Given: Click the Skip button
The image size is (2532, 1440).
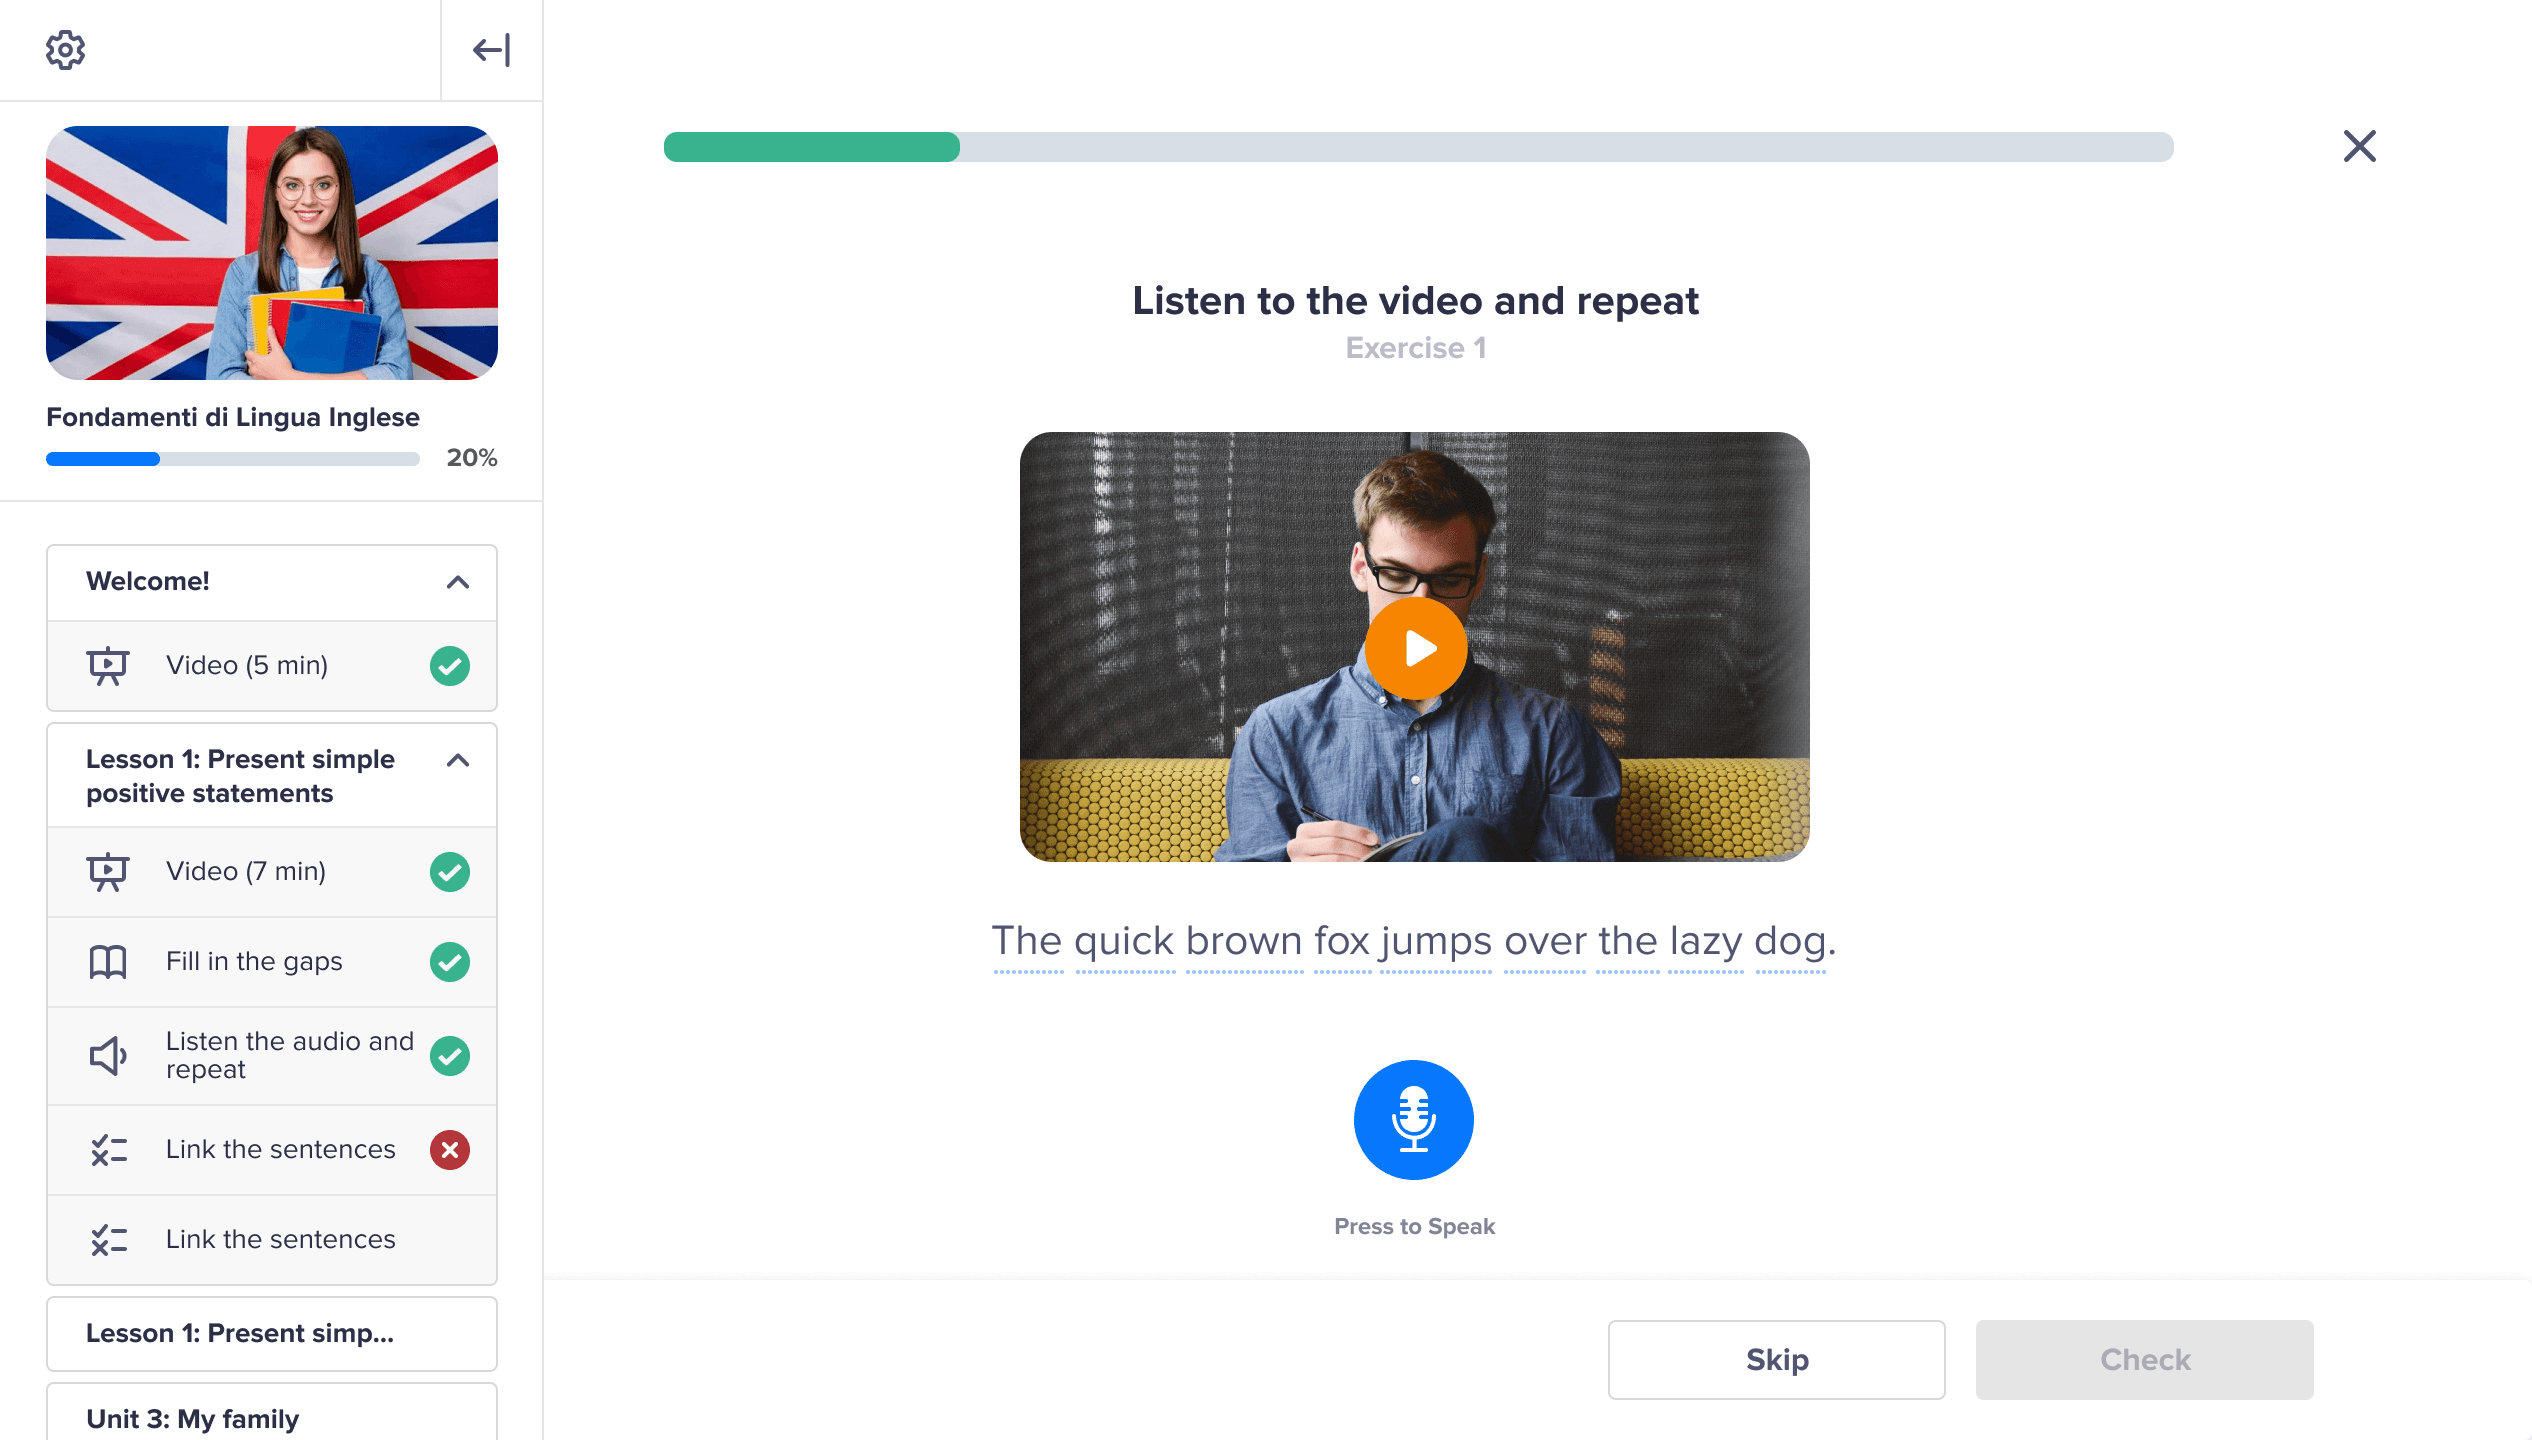Looking at the screenshot, I should tap(1776, 1360).
